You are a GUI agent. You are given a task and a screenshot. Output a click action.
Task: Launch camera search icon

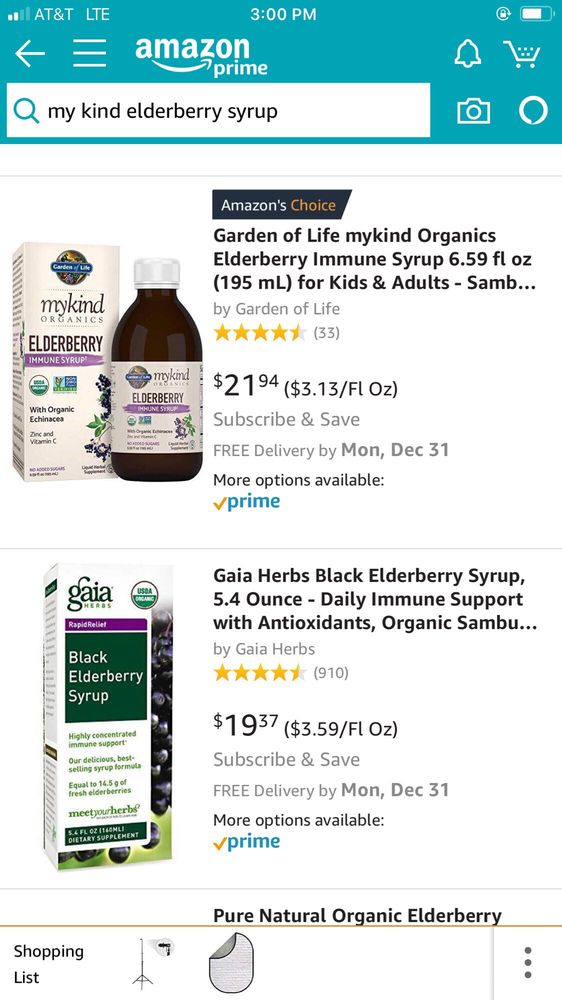474,111
